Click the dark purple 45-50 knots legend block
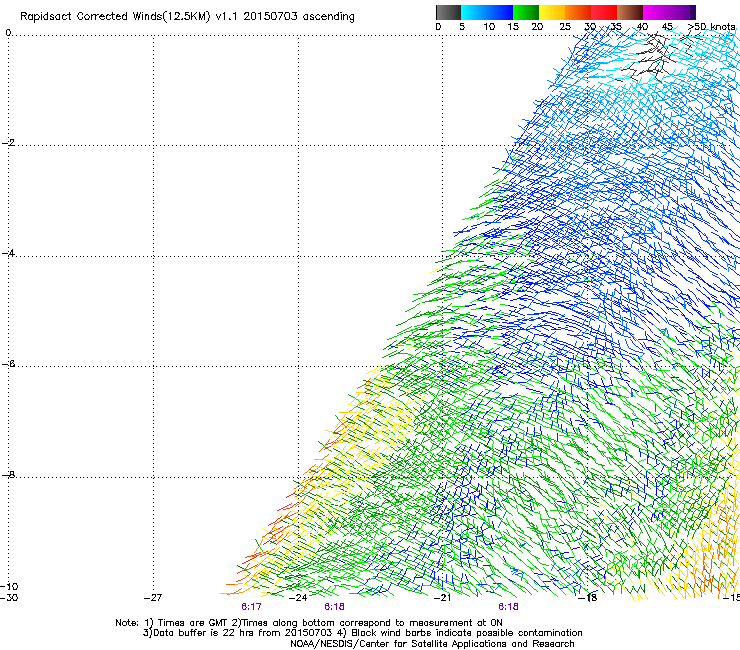Screen dimensions: 740x650 coord(682,12)
